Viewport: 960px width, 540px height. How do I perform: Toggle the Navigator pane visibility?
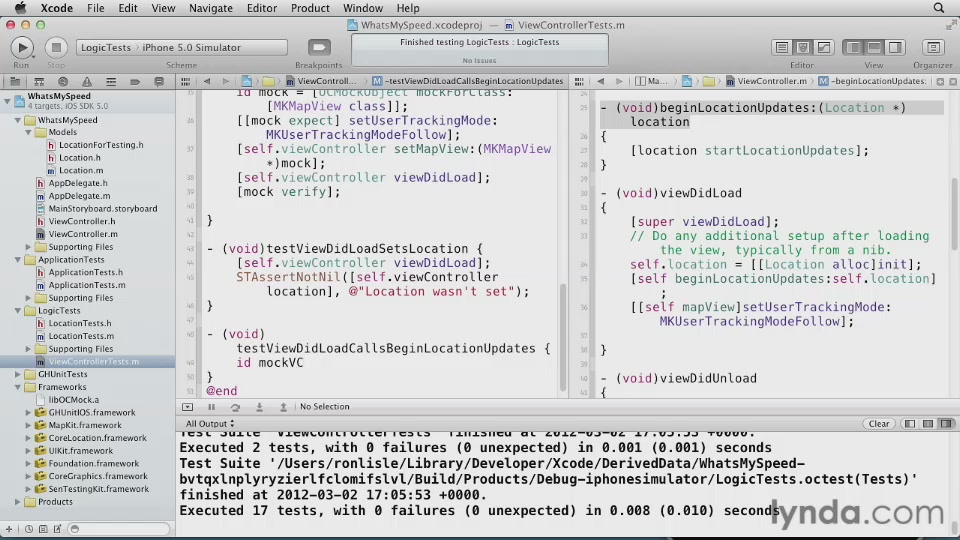(853, 47)
